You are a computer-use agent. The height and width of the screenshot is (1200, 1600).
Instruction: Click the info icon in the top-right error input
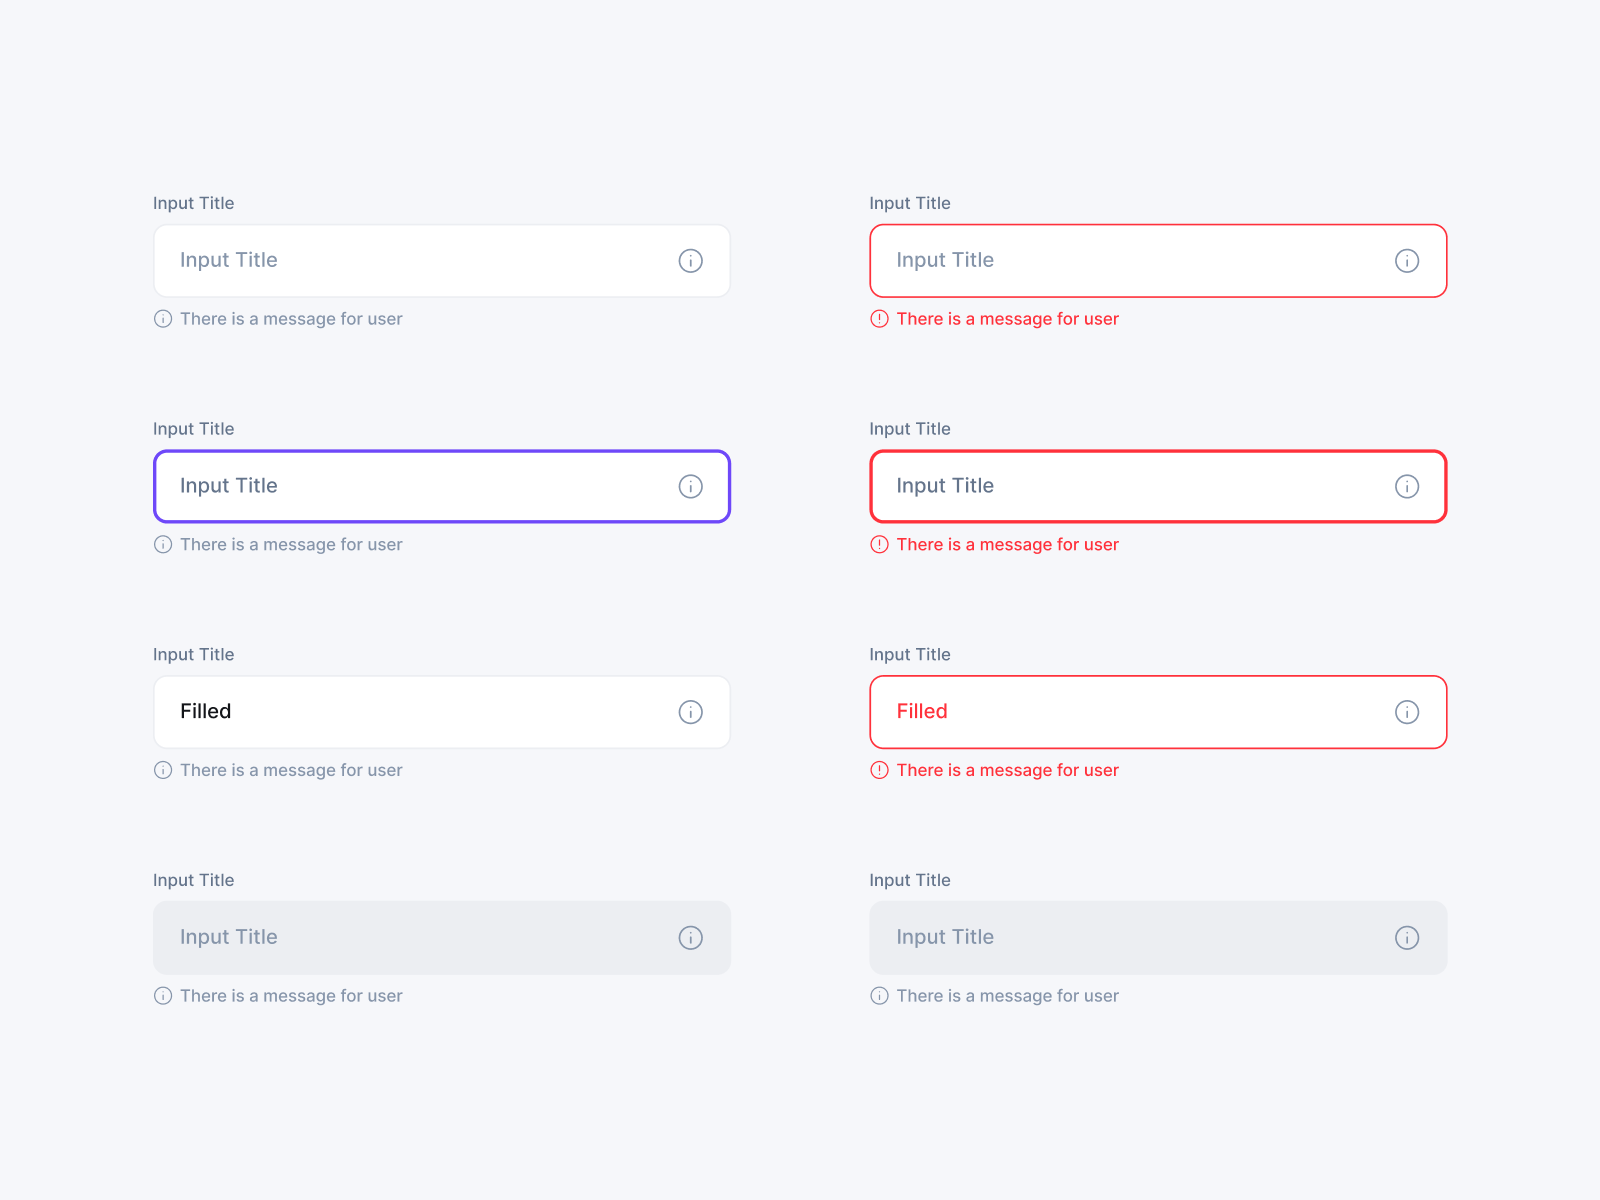pos(1407,260)
